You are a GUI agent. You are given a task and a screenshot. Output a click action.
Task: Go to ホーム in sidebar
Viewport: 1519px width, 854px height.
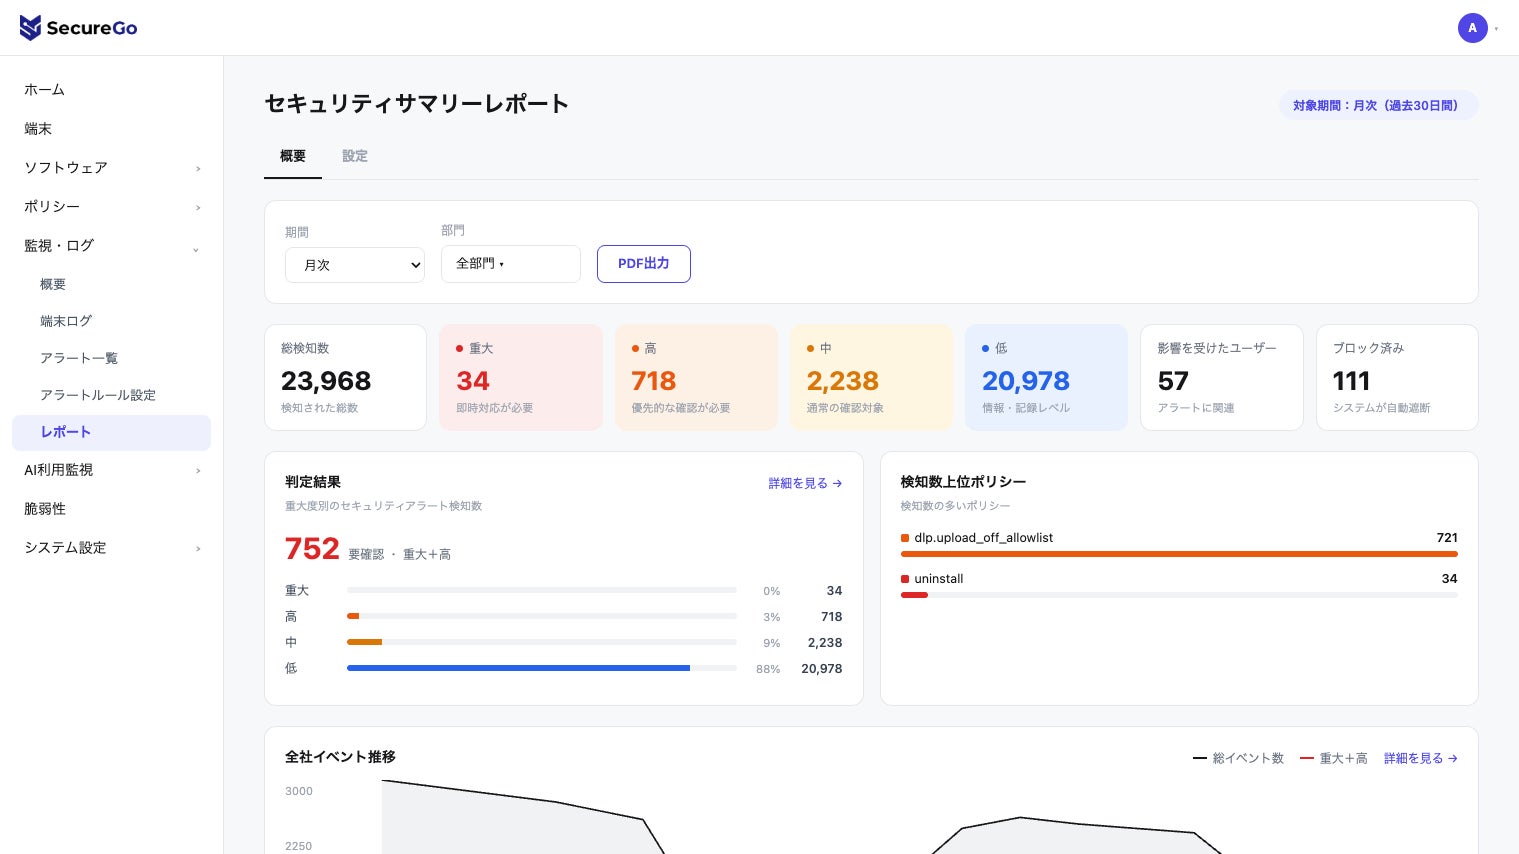(111, 90)
